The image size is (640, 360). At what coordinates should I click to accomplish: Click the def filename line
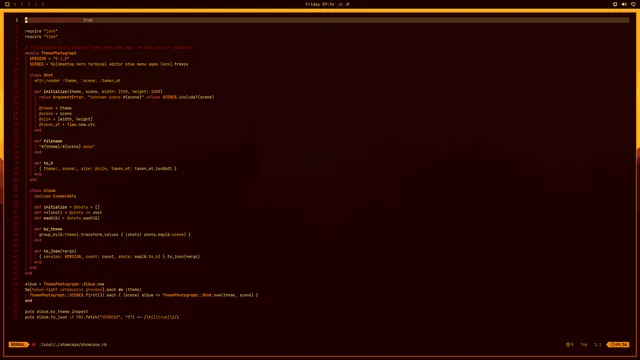pyautogui.click(x=48, y=141)
